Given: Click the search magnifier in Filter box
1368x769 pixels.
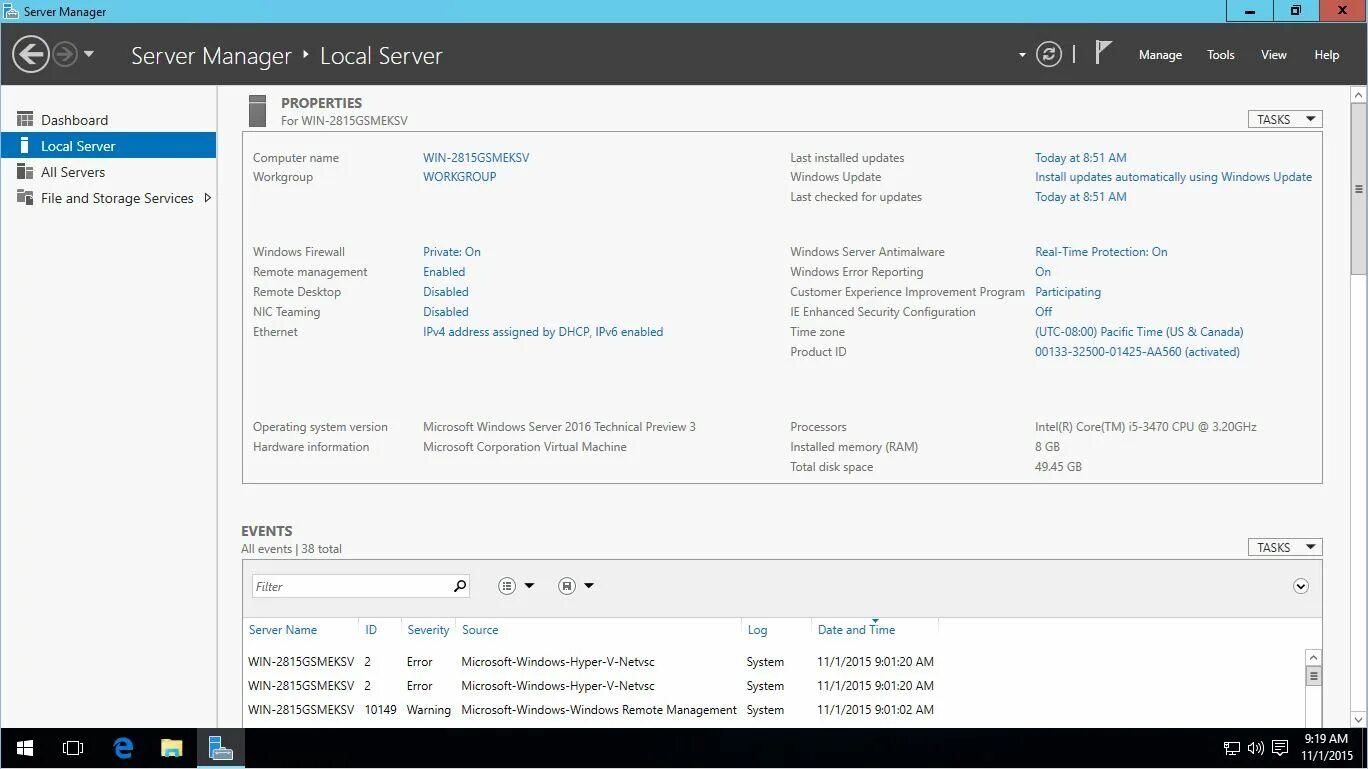Looking at the screenshot, I should point(460,586).
